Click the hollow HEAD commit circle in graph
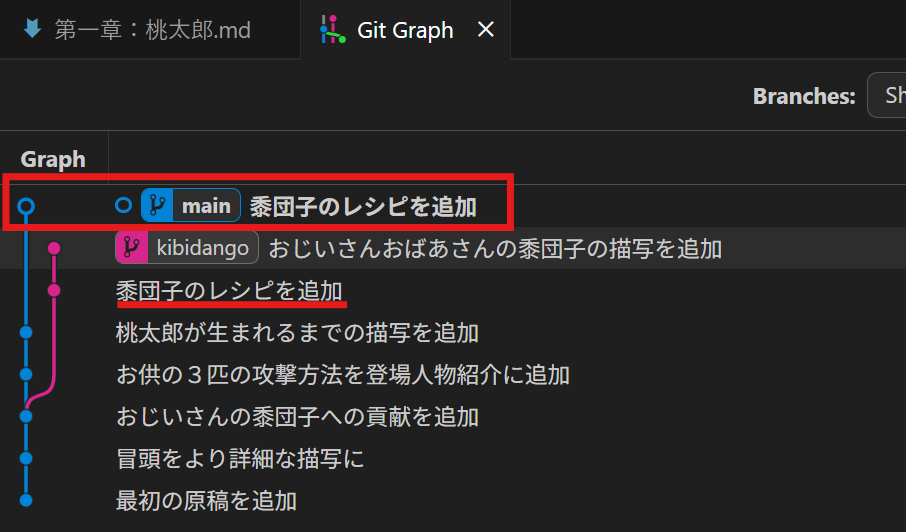 pyautogui.click(x=26, y=206)
